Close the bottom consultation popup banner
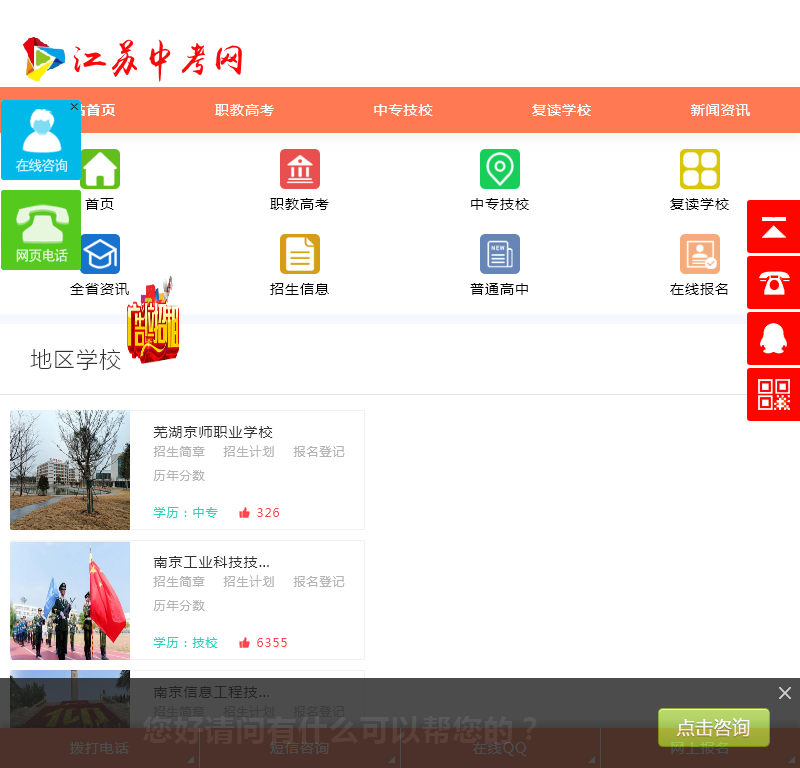This screenshot has width=800, height=768. [785, 693]
